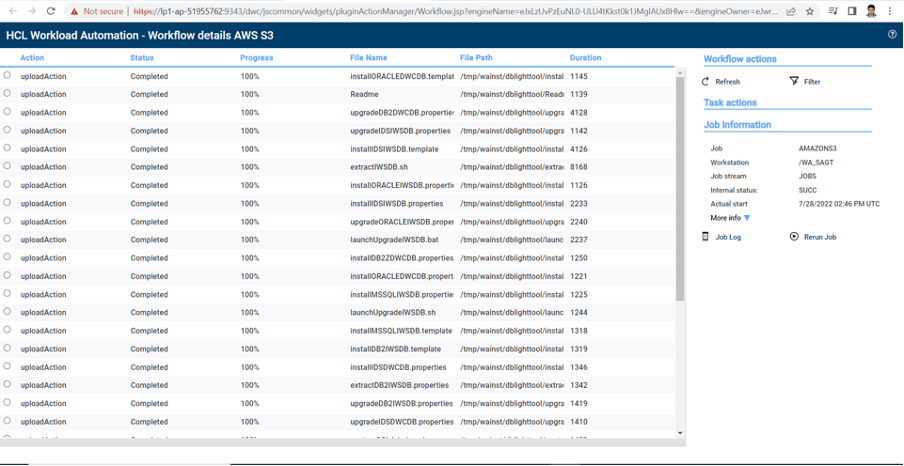
Task: Click file name installDB2ZDWCDB.properties
Action: coord(402,258)
